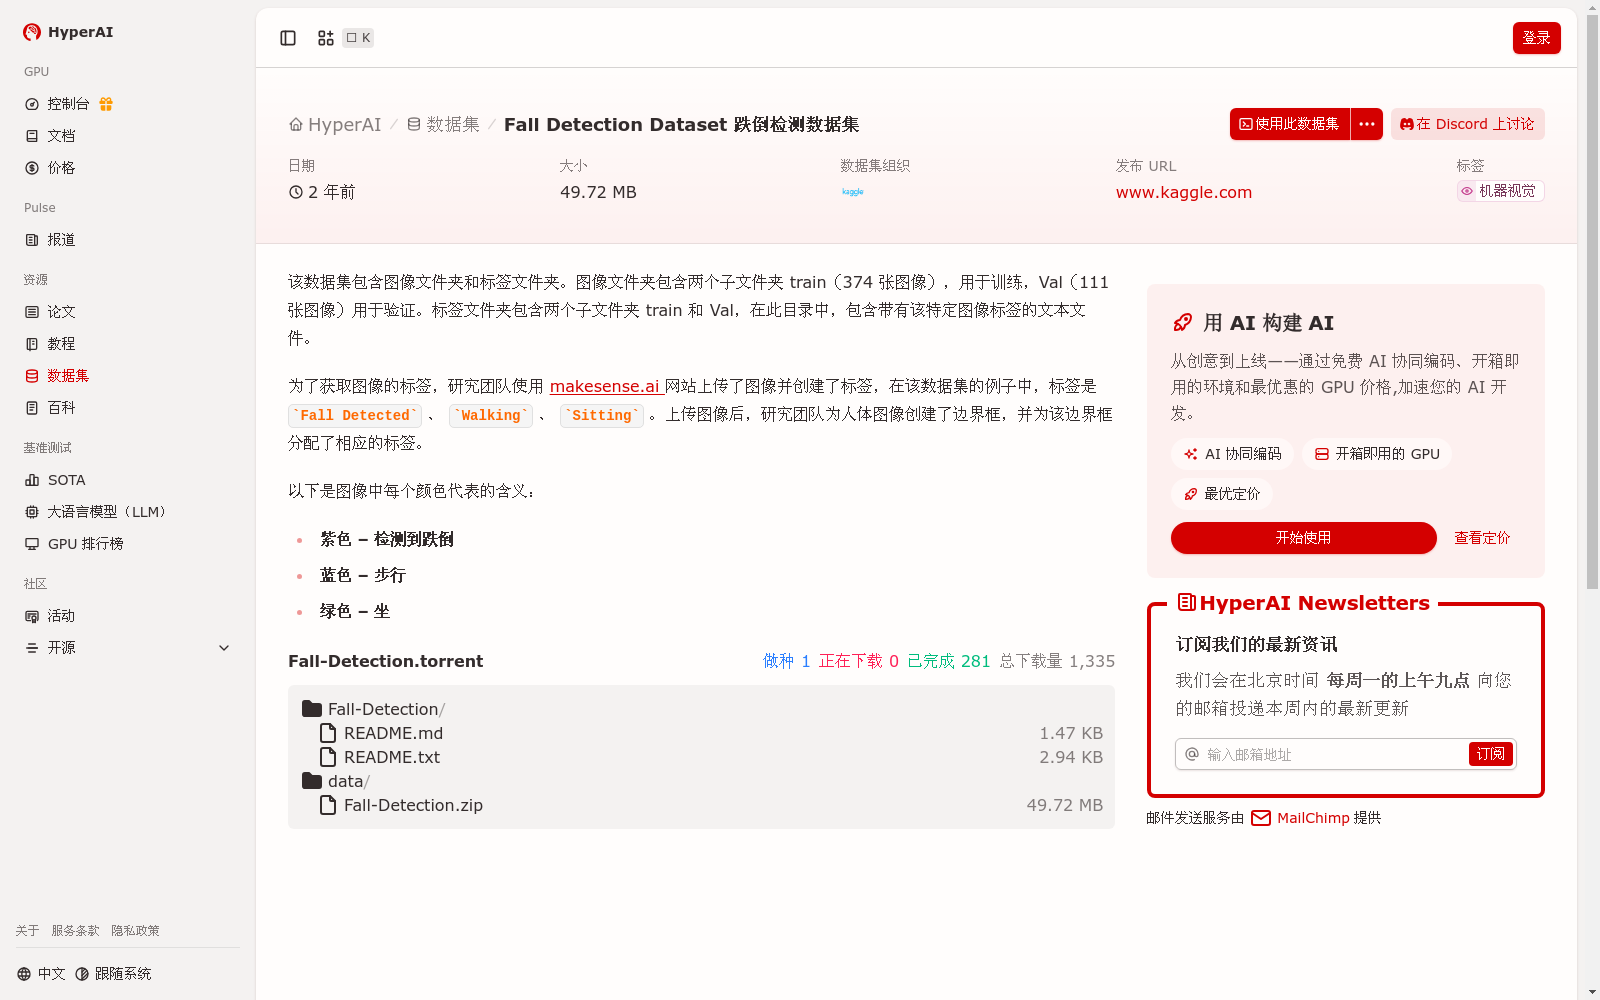
Task: Click 使用此数据集 button
Action: click(x=1289, y=124)
